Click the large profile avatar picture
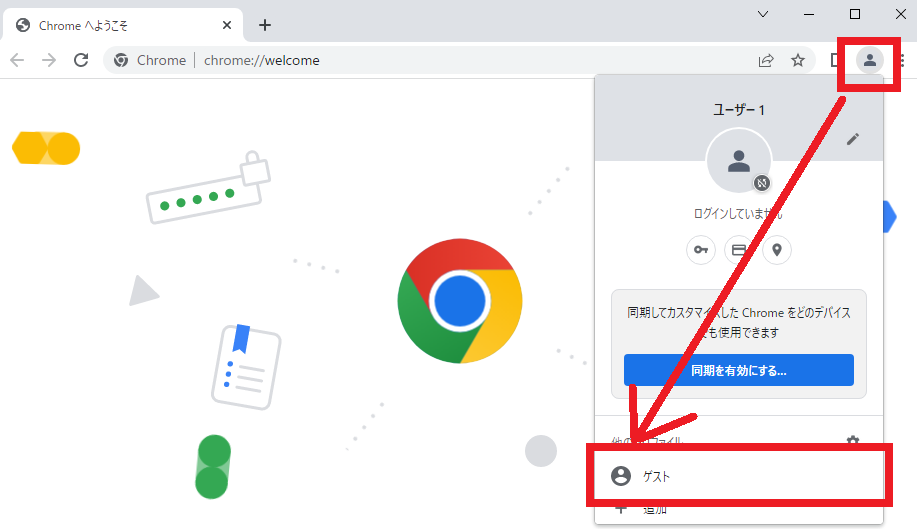The width and height of the screenshot is (917, 529). 739,161
